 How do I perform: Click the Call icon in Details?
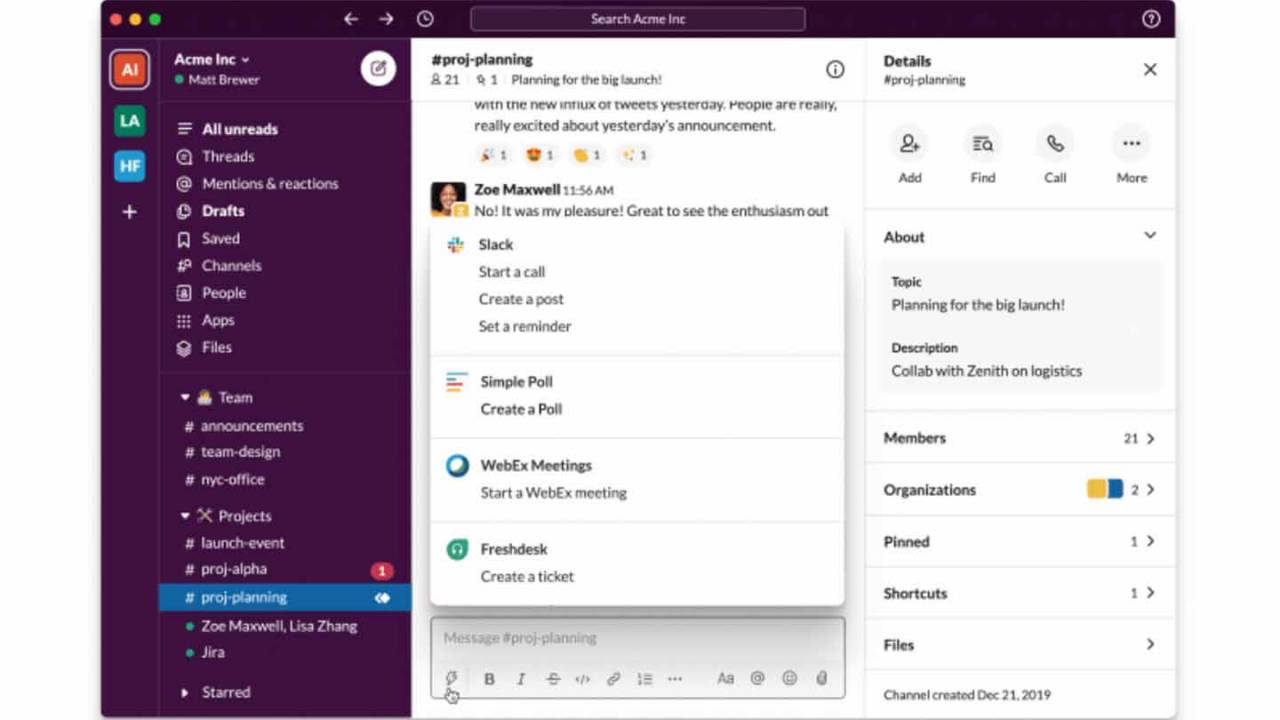[1055, 145]
